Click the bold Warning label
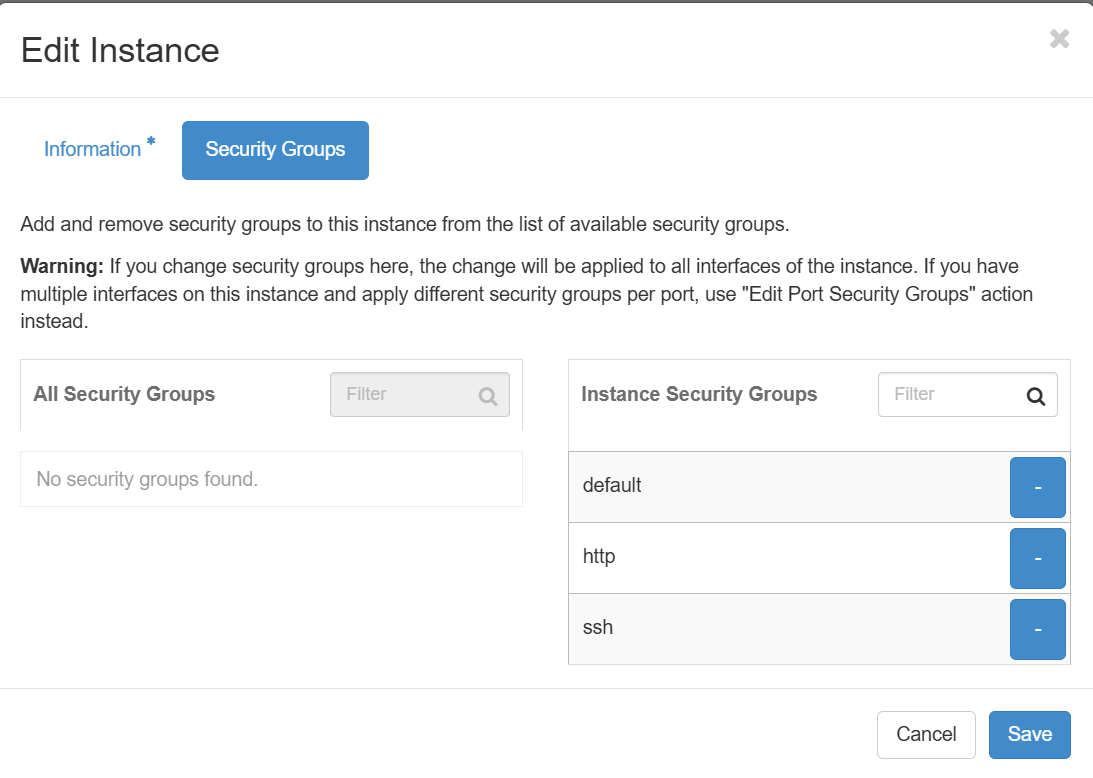This screenshot has height=778, width=1093. 62,267
